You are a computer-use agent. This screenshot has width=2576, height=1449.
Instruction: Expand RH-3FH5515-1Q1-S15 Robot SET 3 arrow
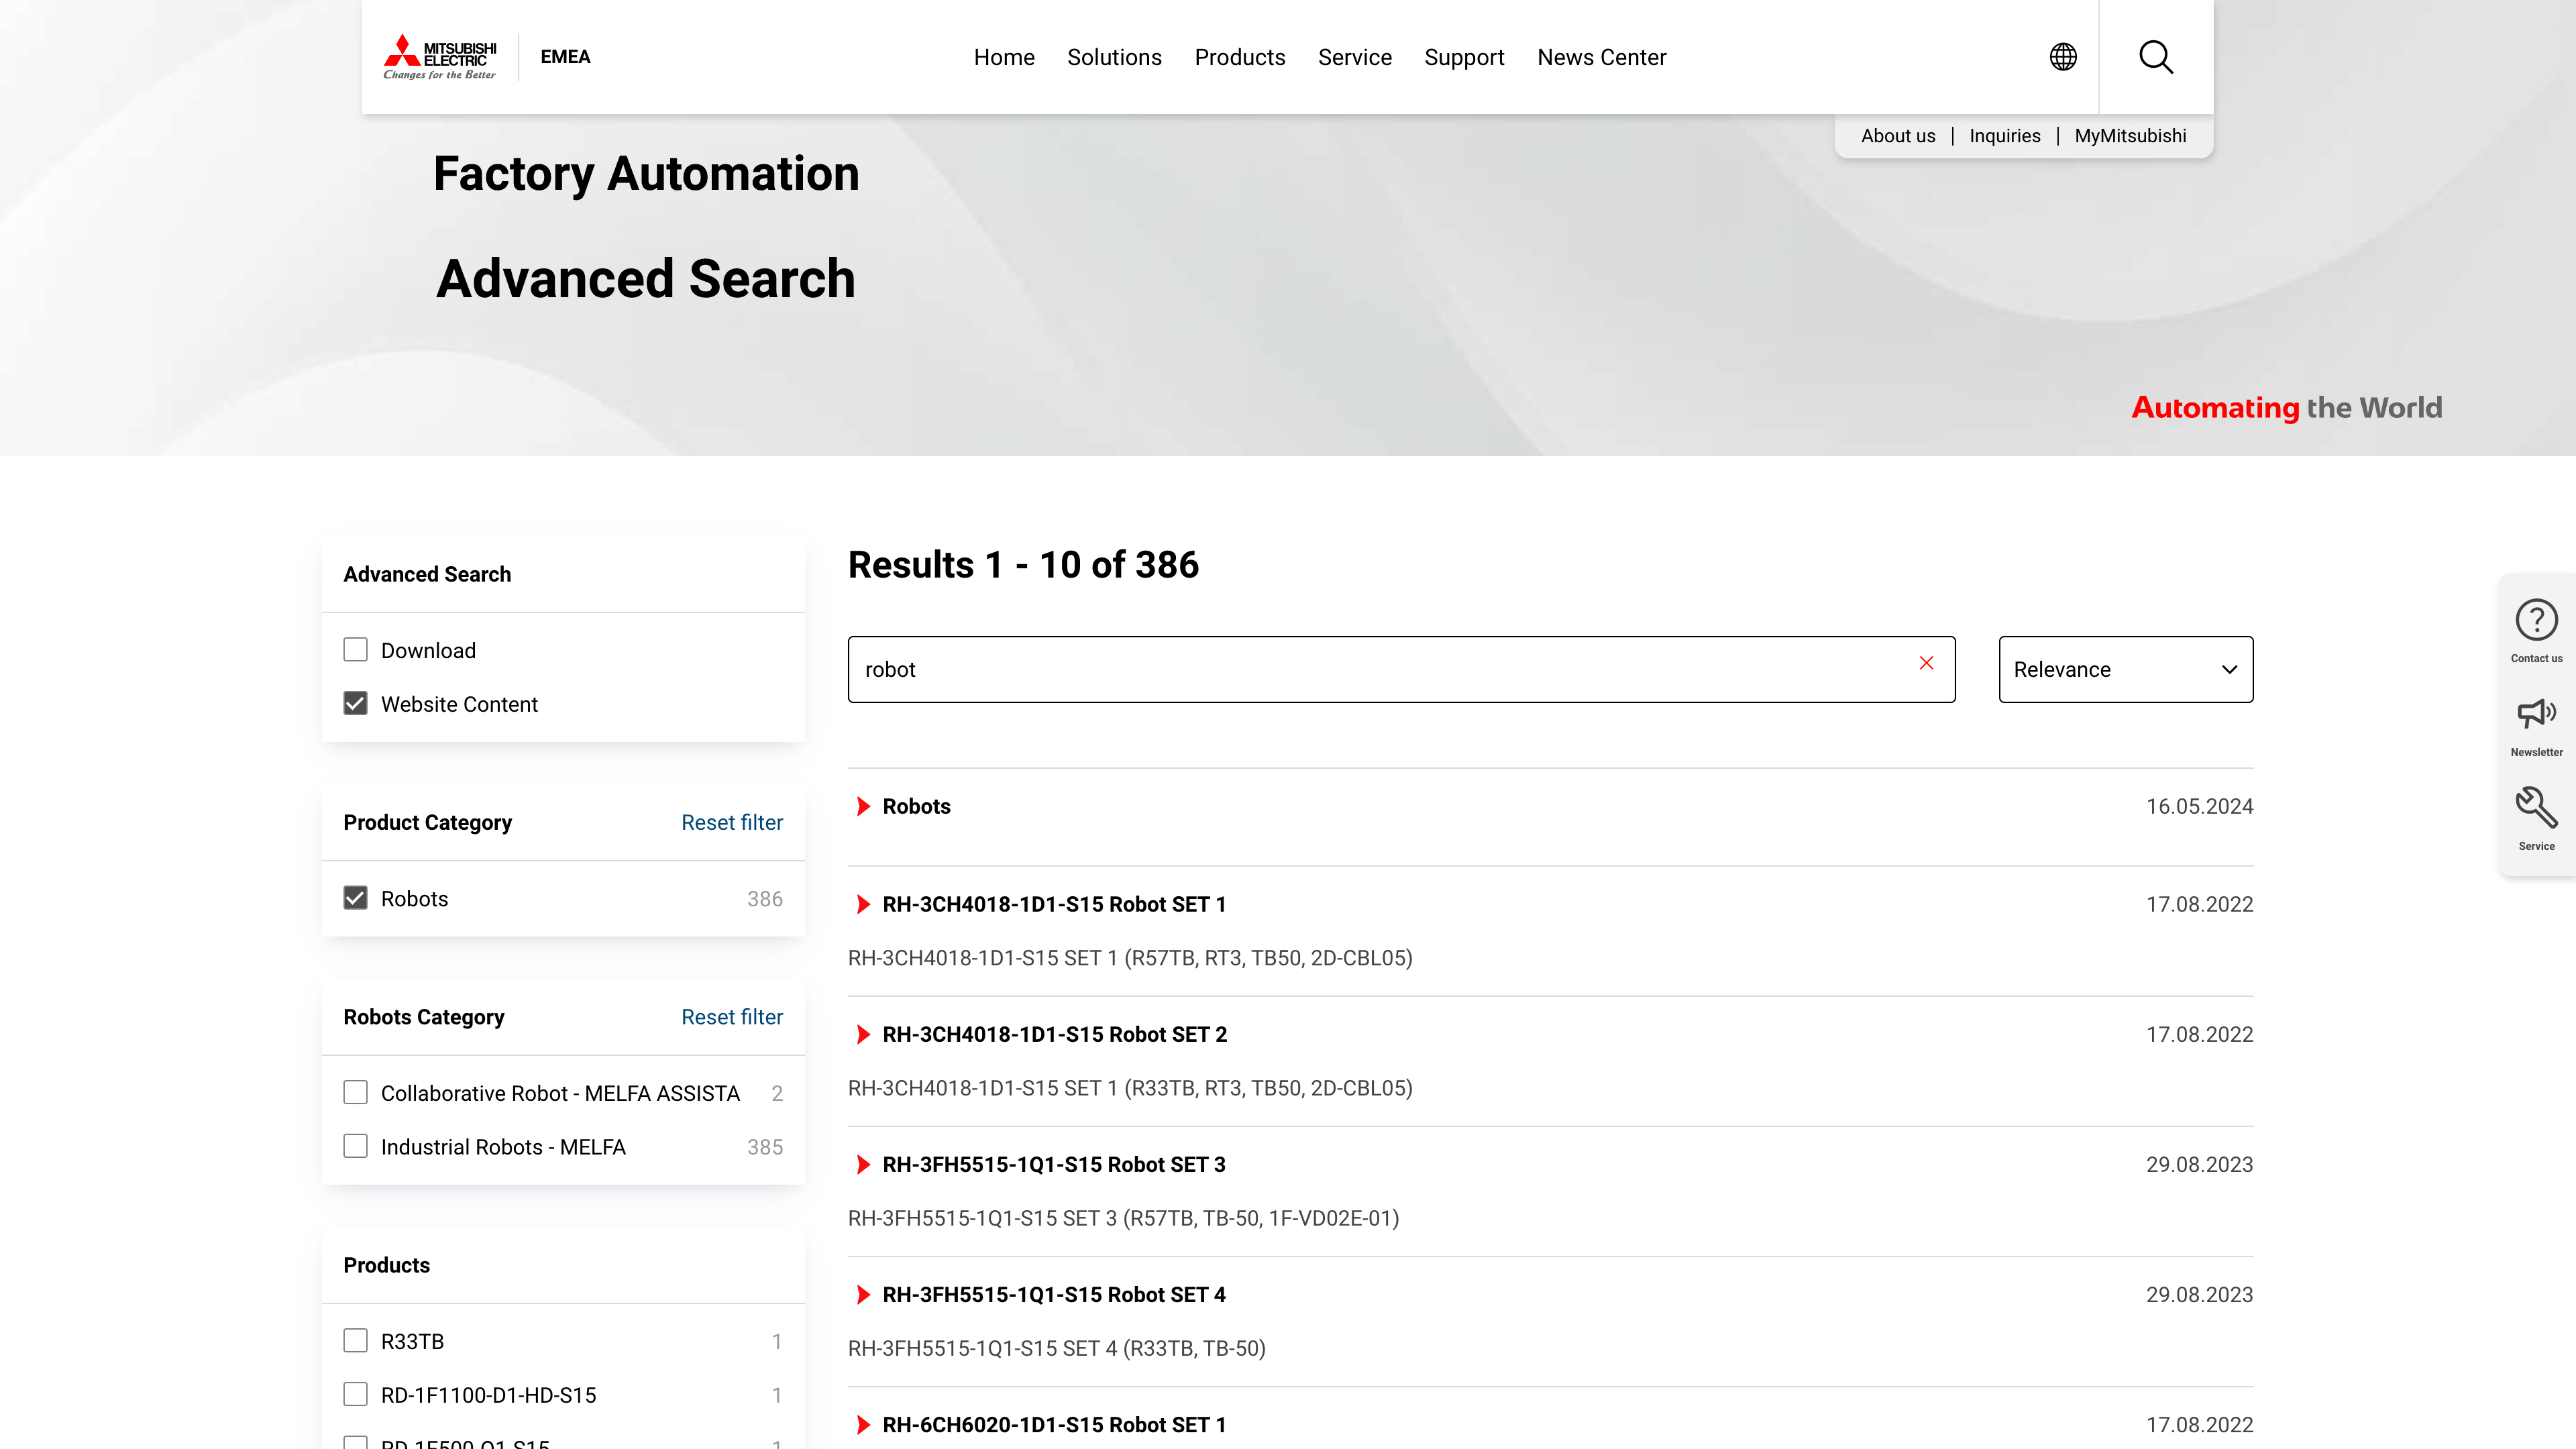864,1164
